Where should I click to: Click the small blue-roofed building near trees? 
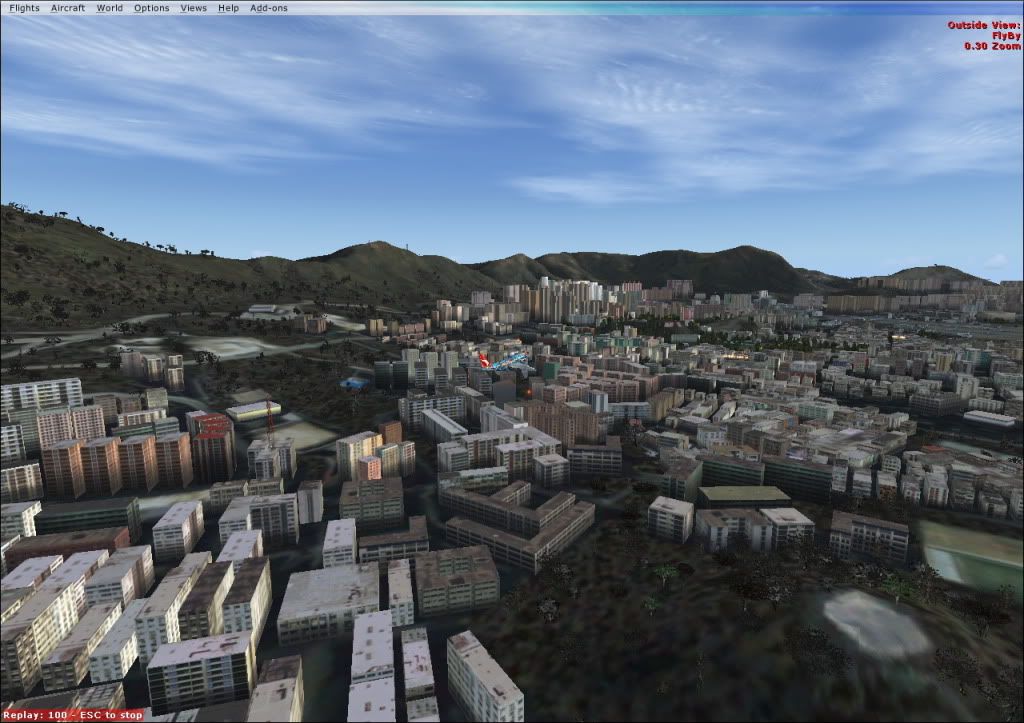click(352, 383)
